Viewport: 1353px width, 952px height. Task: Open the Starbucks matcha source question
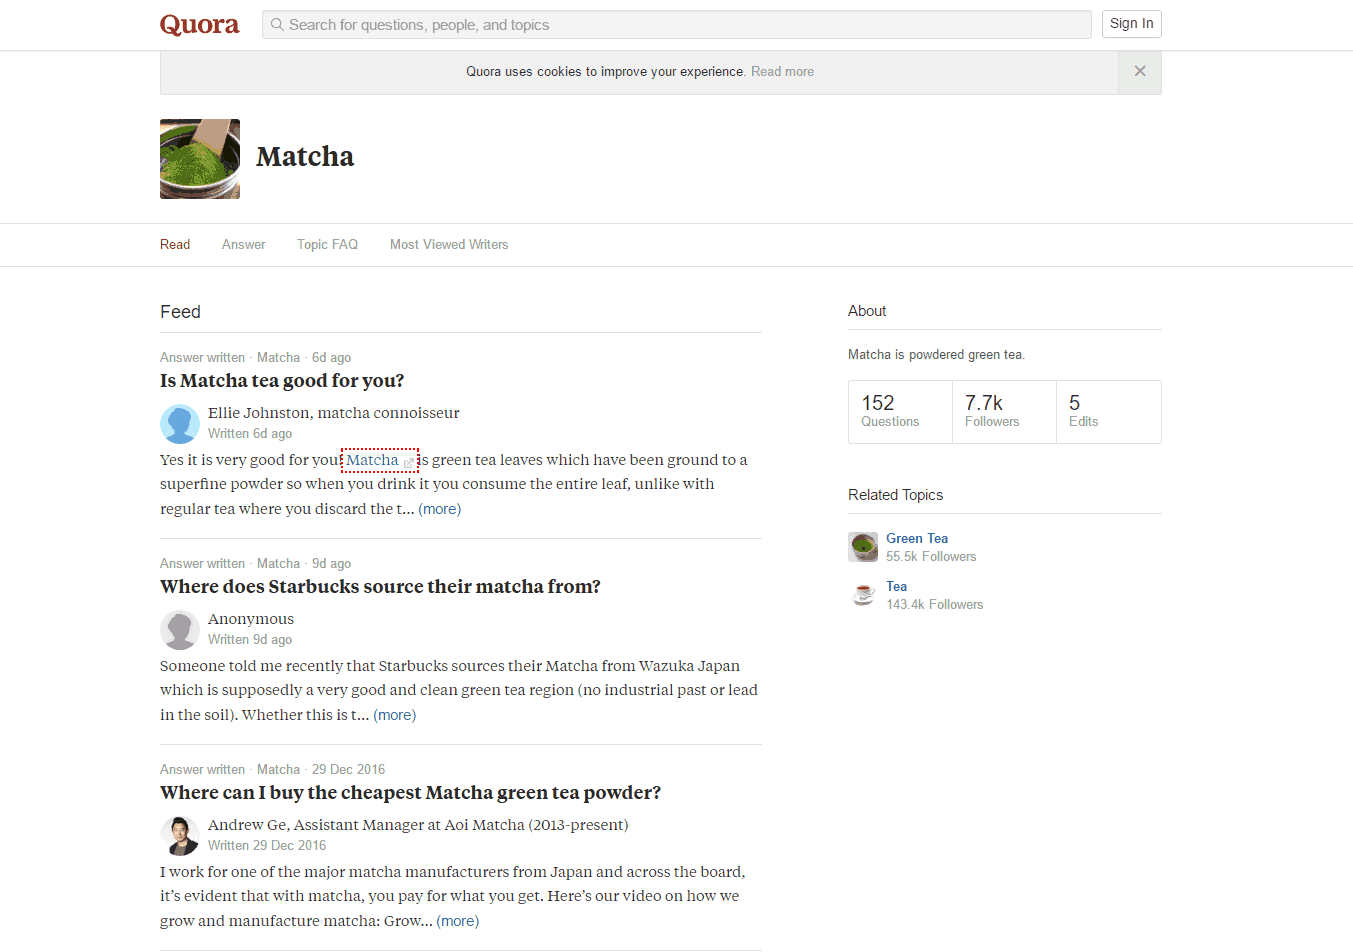point(380,587)
